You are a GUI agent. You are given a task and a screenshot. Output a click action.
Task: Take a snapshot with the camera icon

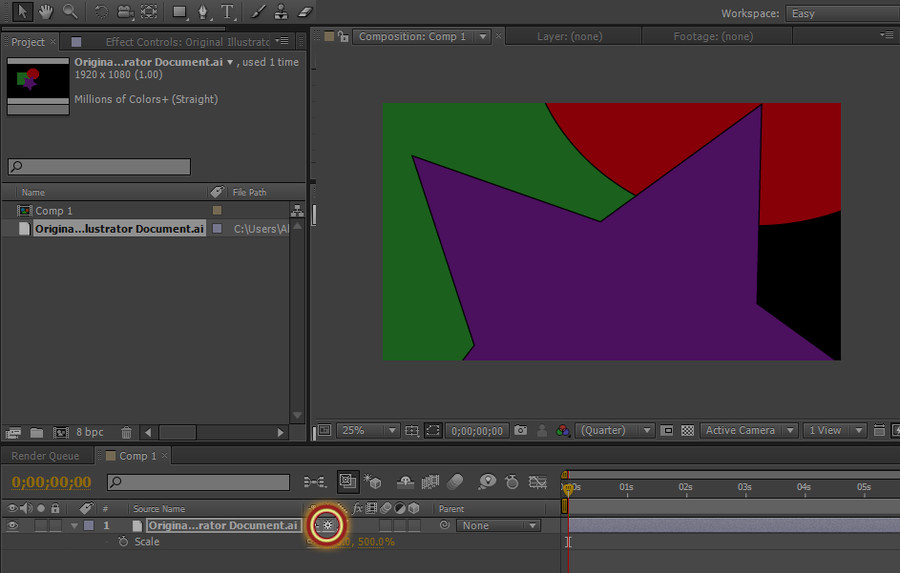pos(520,430)
